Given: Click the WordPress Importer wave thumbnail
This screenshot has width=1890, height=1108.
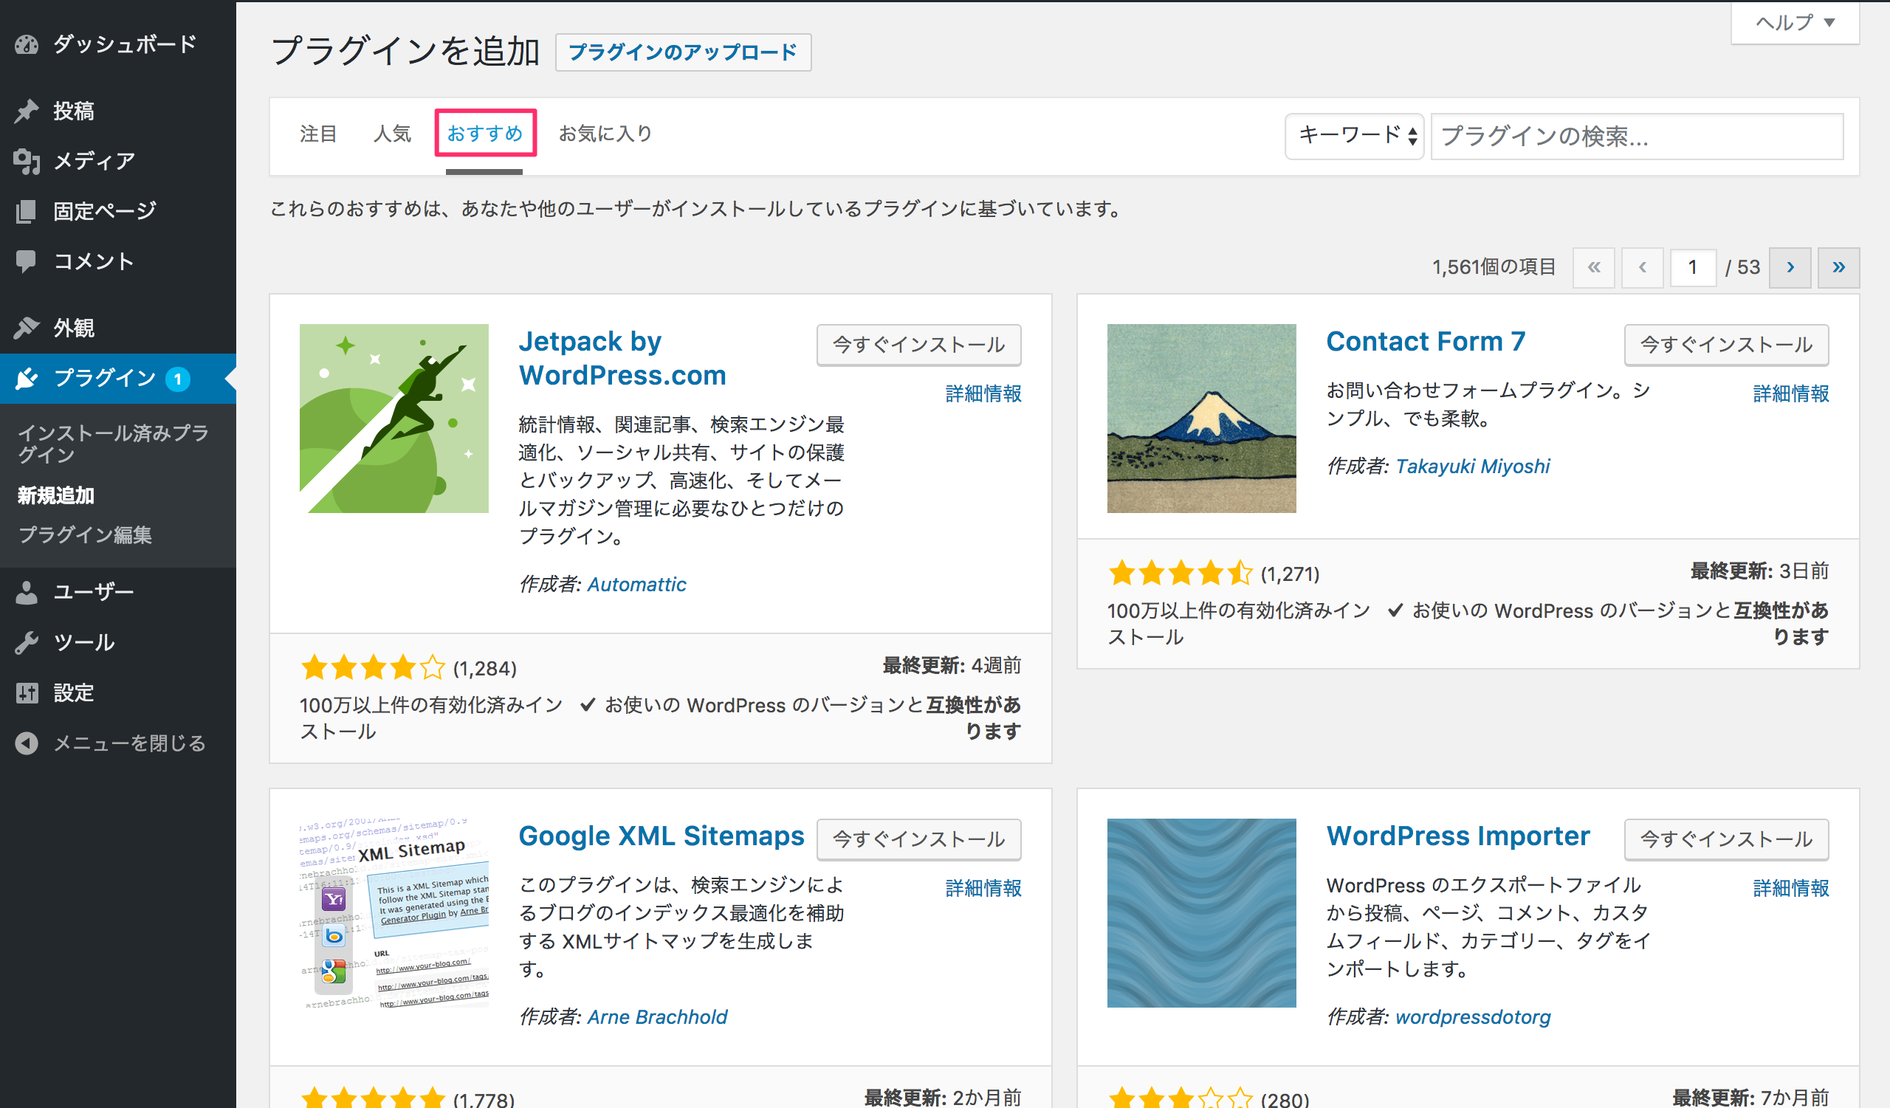Looking at the screenshot, I should tap(1201, 913).
